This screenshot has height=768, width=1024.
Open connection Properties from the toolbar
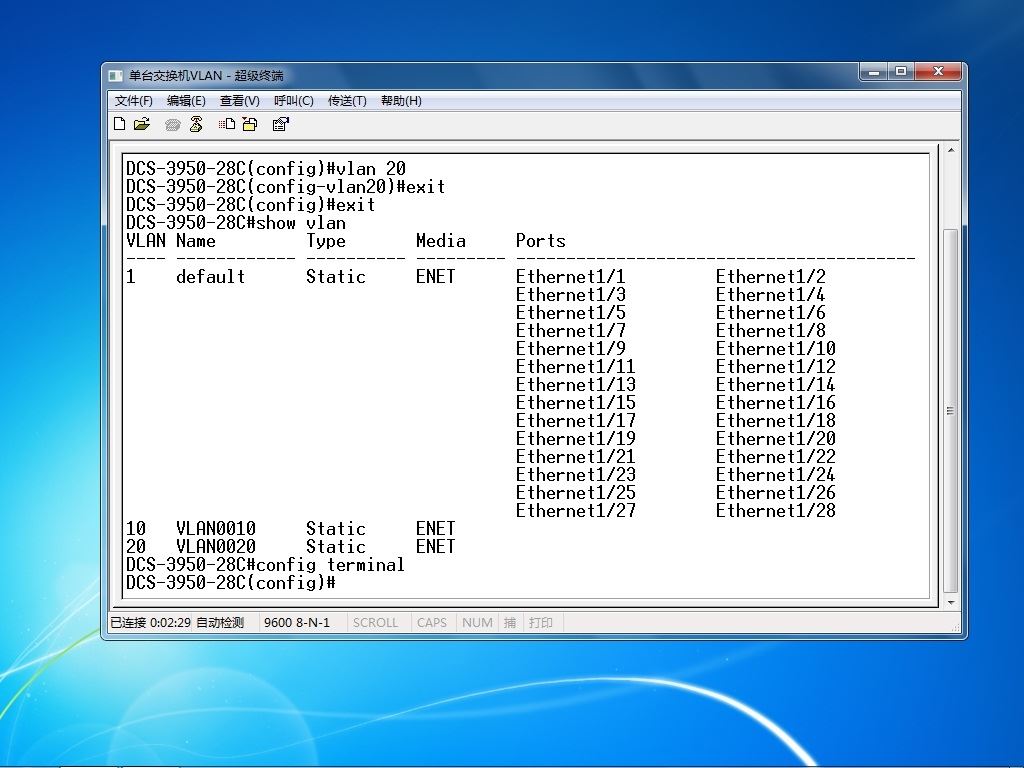(280, 124)
